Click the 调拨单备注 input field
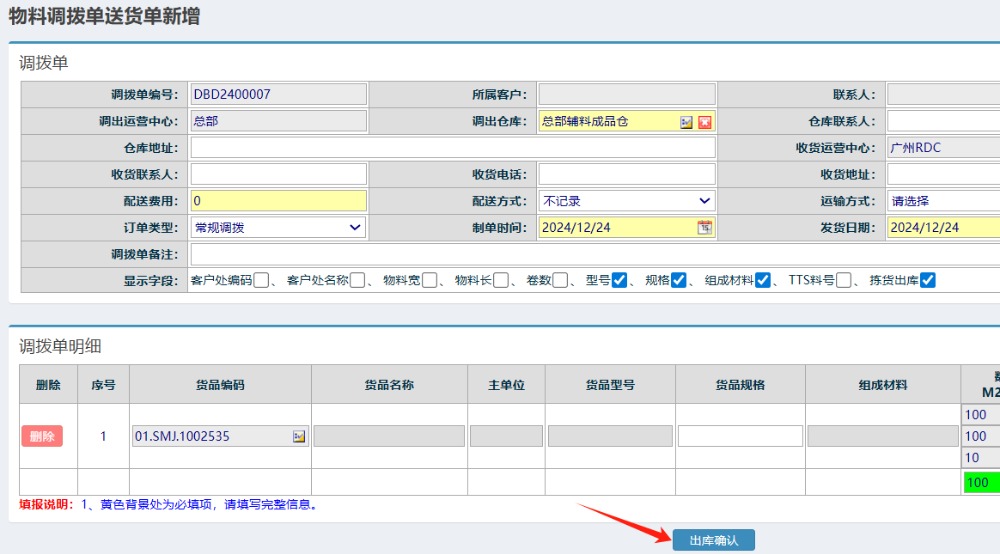This screenshot has width=1000, height=554. pos(590,255)
